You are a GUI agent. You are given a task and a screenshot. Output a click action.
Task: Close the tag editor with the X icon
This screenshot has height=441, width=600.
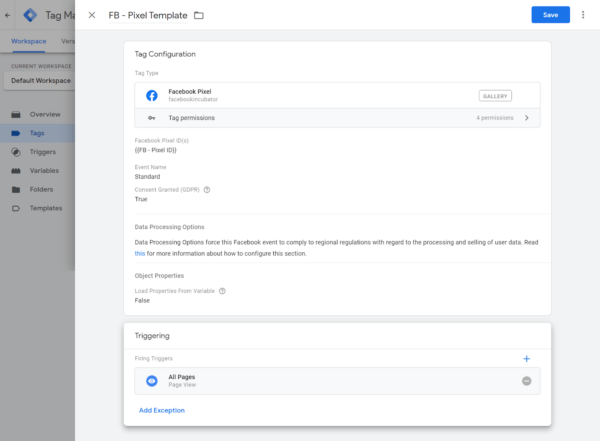coord(92,15)
